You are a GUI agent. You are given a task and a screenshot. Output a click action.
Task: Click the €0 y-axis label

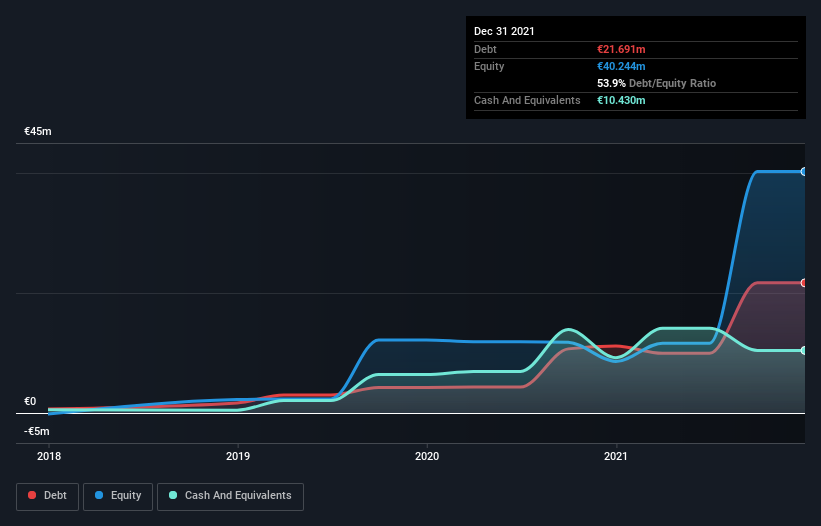point(30,401)
